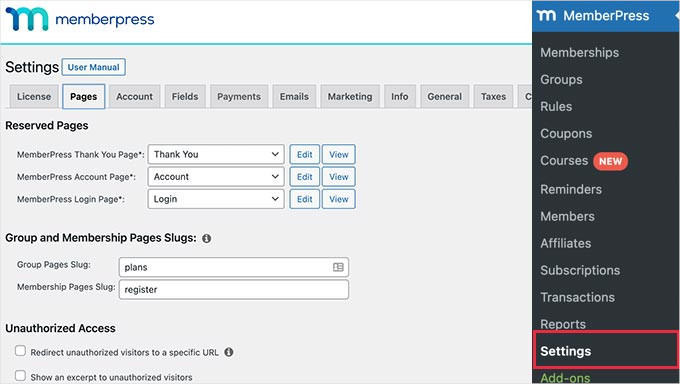Open Members in the sidebar

[567, 216]
